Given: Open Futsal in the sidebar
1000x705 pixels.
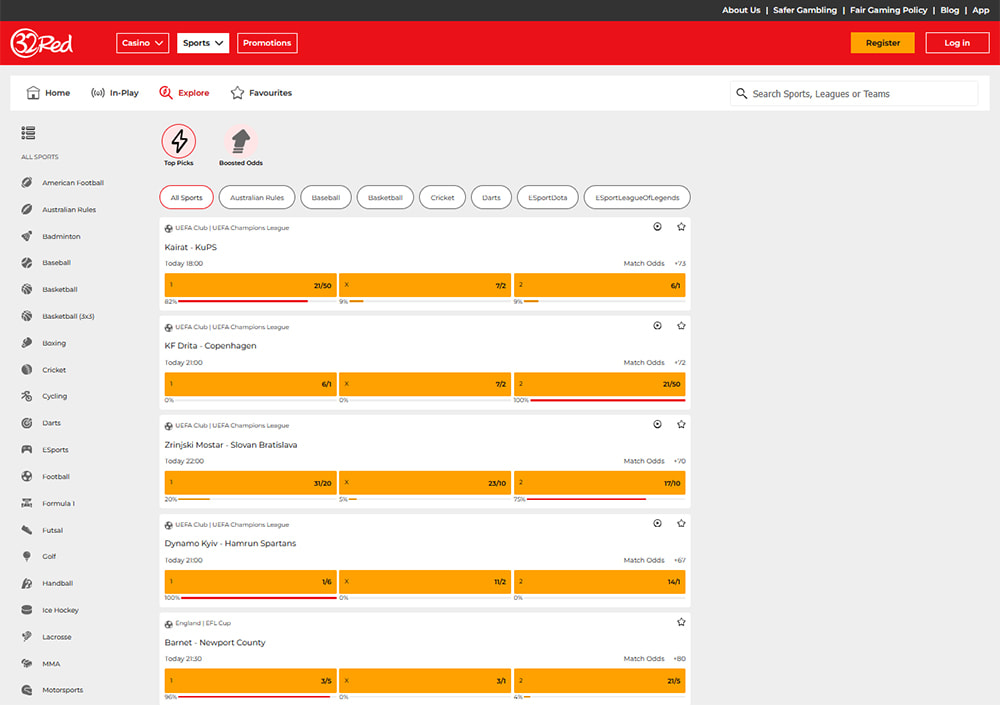Looking at the screenshot, I should click(x=42, y=530).
